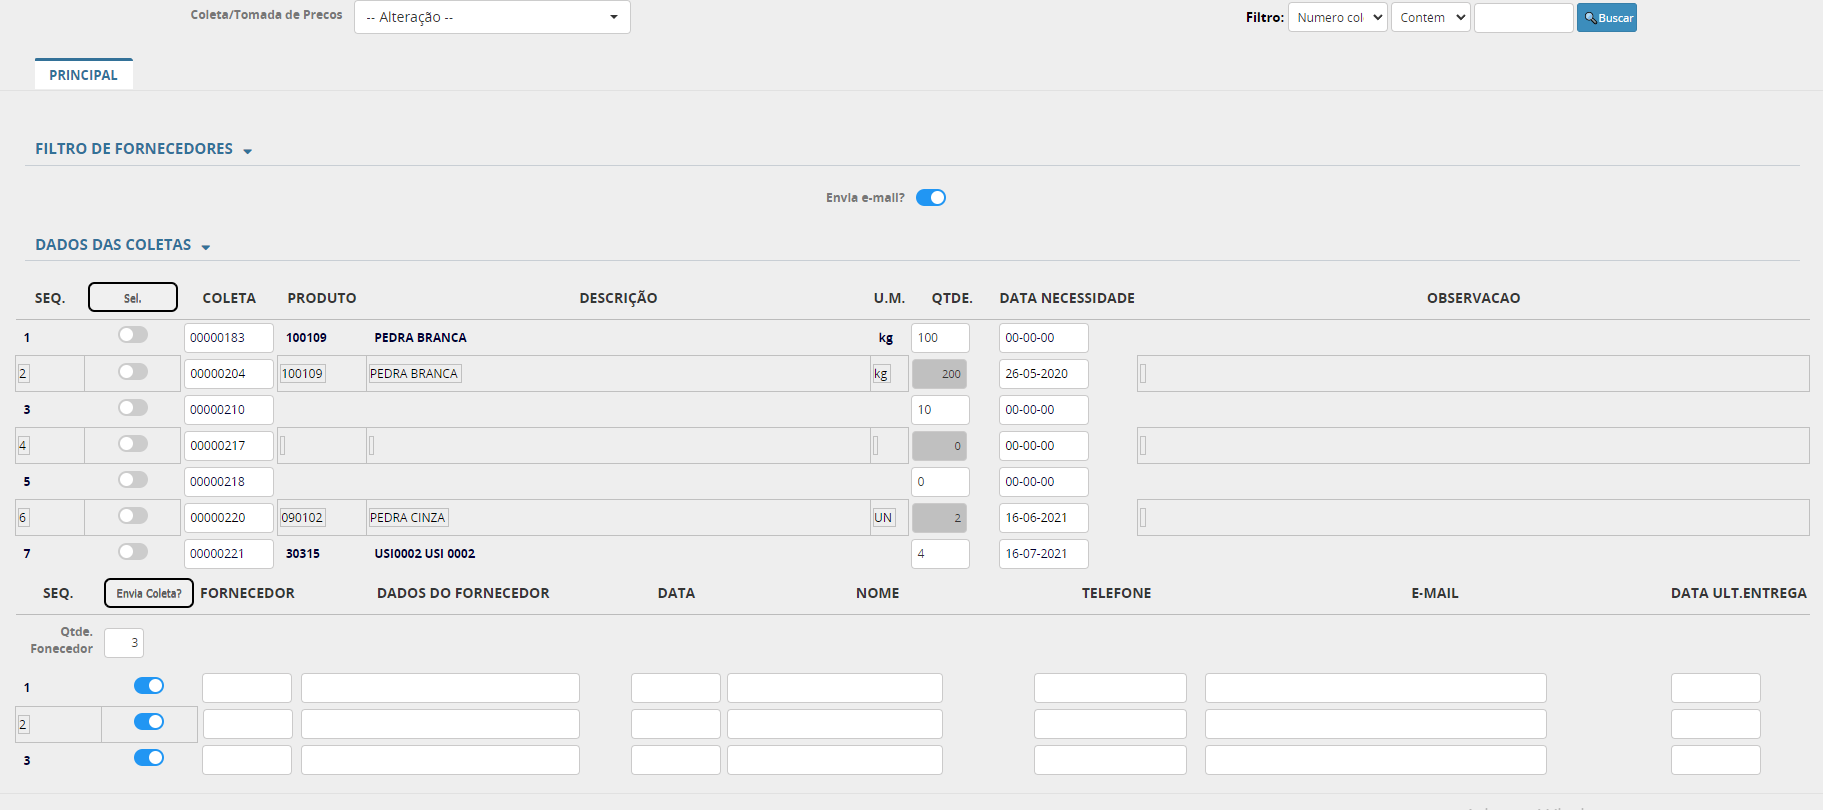Open the Coleta/Tomada de Precos dropdown

[x=492, y=17]
